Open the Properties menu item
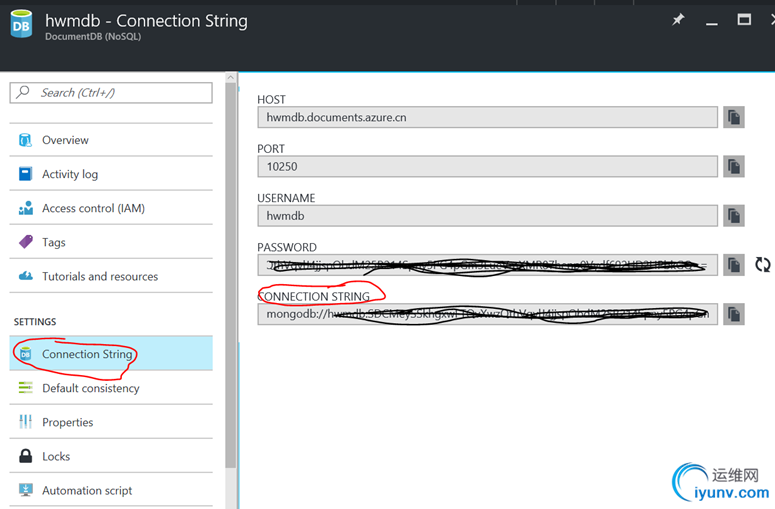 coord(111,422)
